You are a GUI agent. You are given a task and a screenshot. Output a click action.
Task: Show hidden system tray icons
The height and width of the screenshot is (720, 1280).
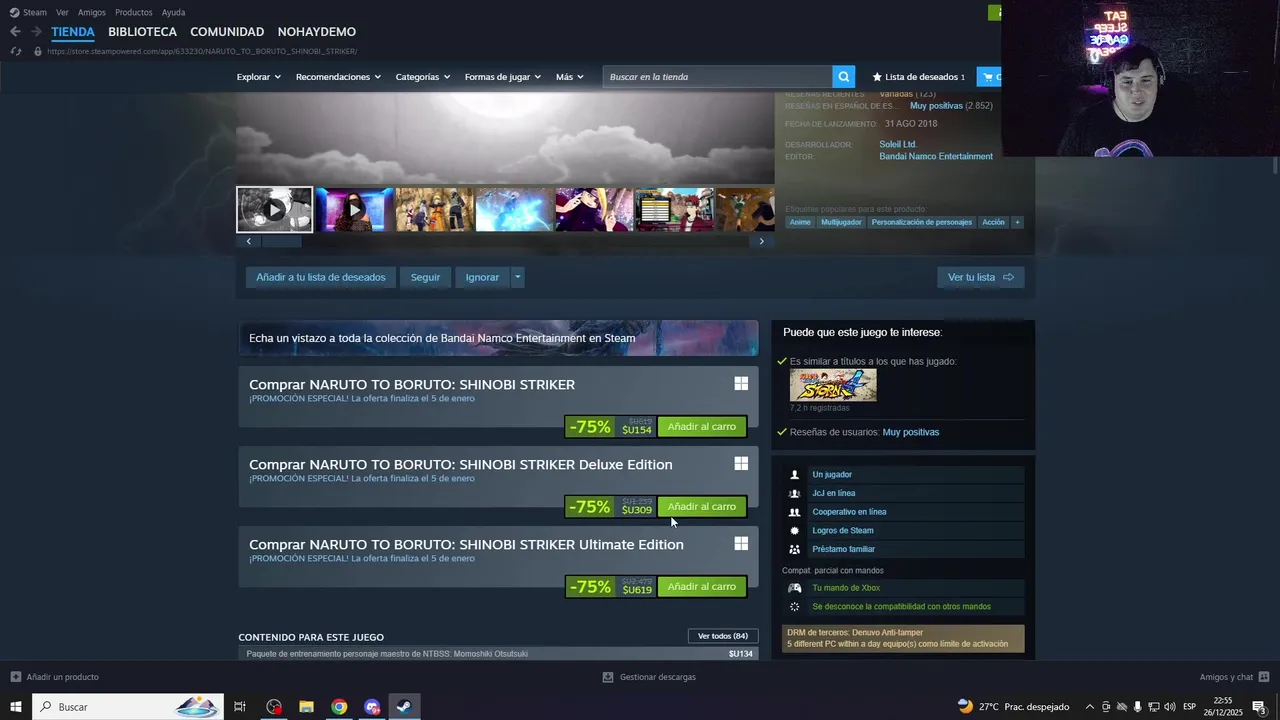point(1090,707)
